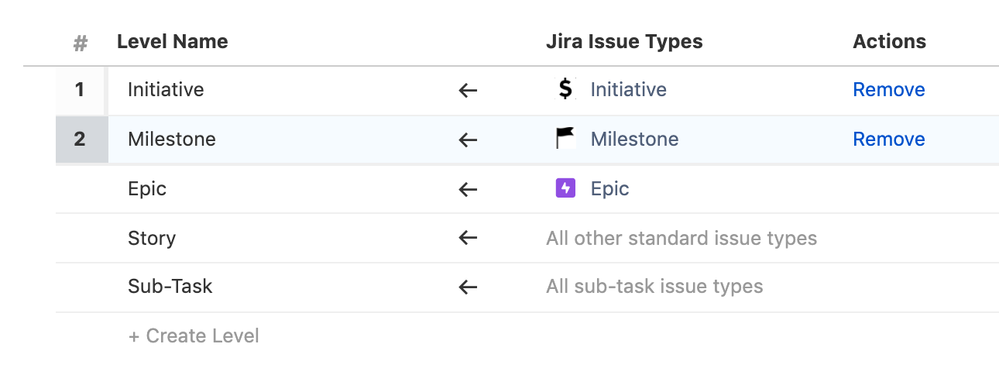Click the black flag Milestone icon

(x=565, y=138)
